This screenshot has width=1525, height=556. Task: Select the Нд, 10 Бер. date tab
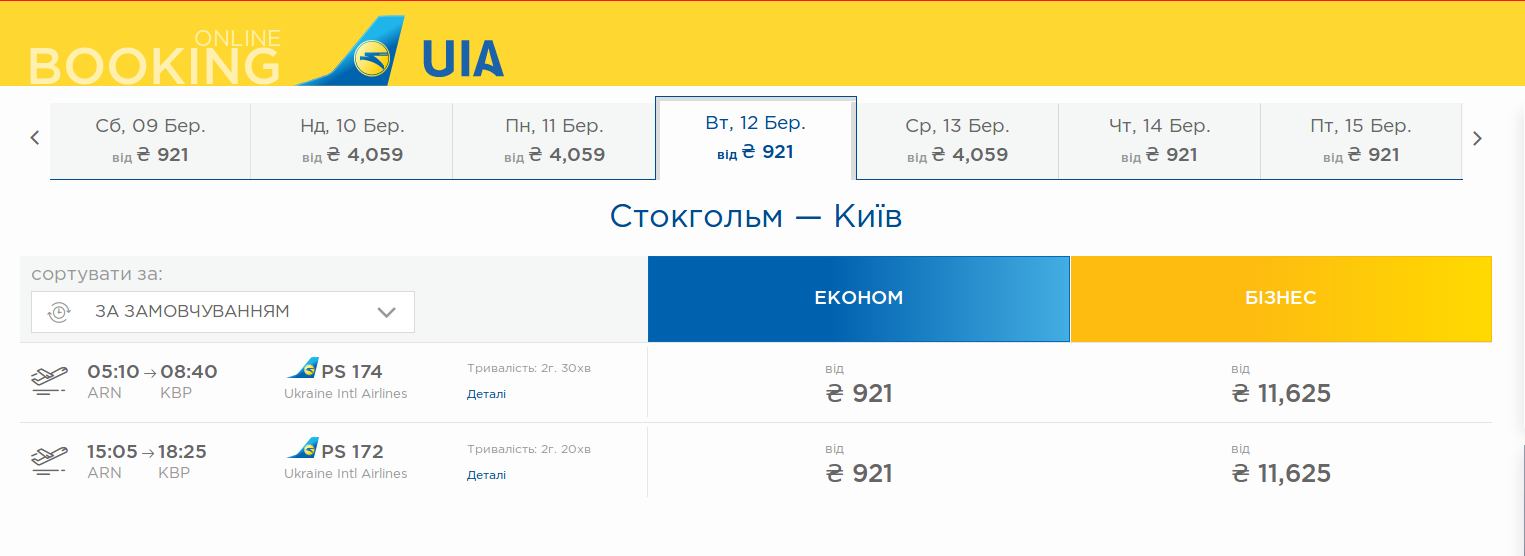(x=352, y=140)
